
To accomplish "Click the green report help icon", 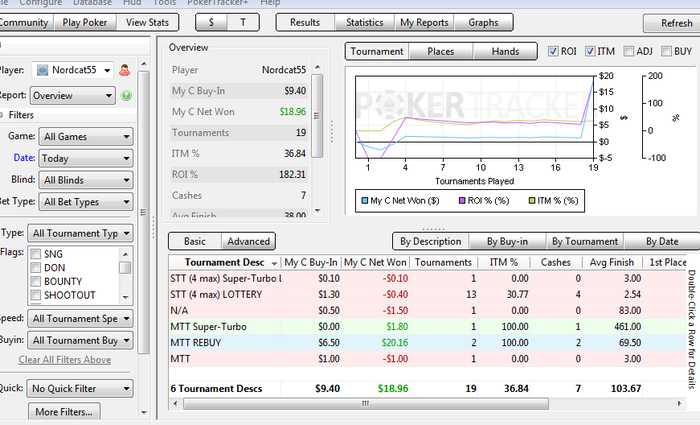I will coord(126,96).
